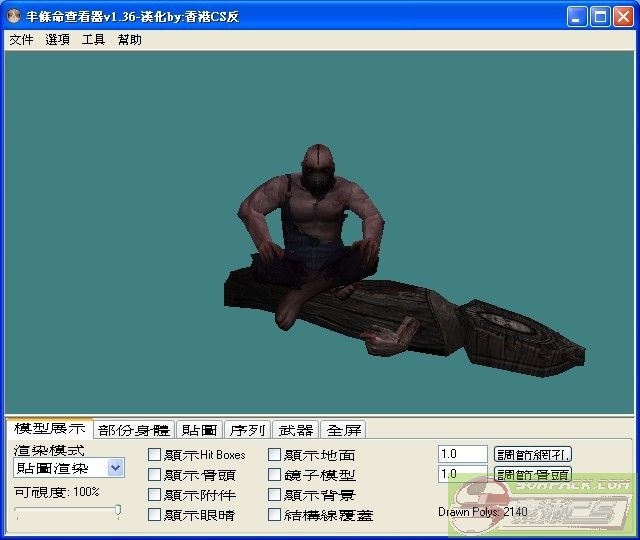Close the model viewer window
Image resolution: width=640 pixels, height=540 pixels.
point(623,17)
